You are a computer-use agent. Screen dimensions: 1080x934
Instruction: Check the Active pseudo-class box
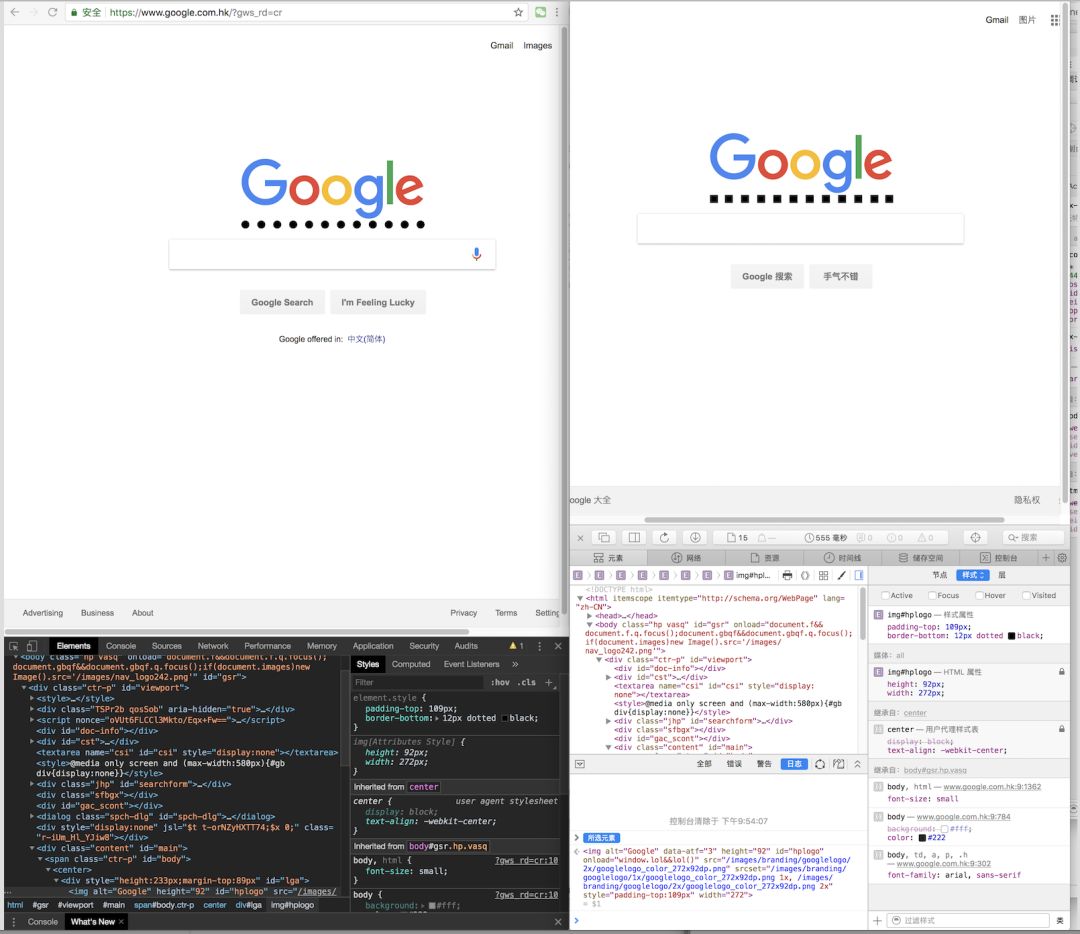(x=886, y=596)
